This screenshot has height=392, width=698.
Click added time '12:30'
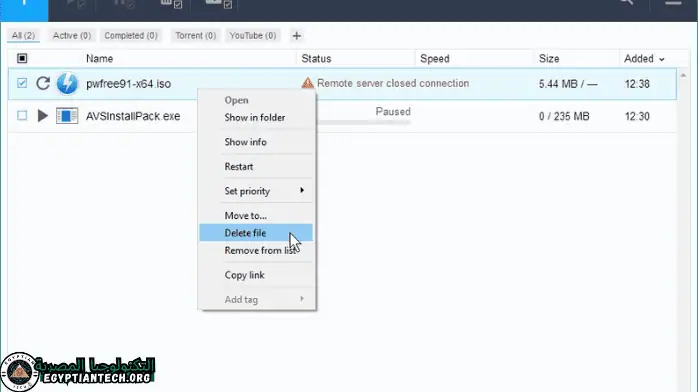(637, 116)
